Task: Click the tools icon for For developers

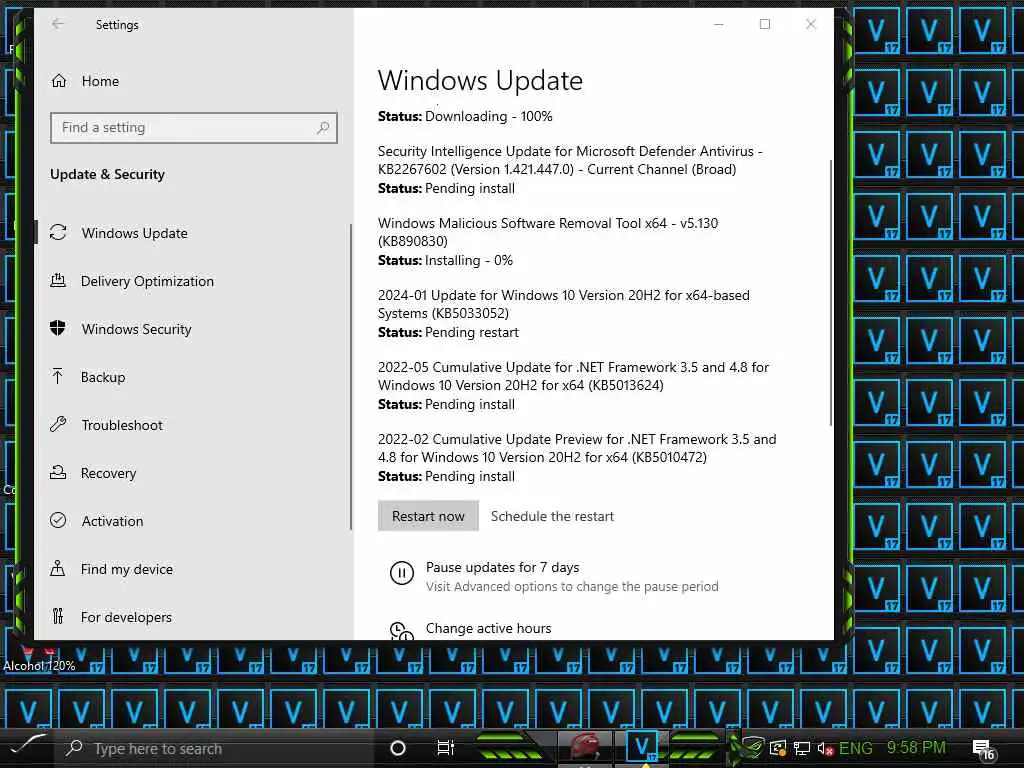Action: (58, 616)
